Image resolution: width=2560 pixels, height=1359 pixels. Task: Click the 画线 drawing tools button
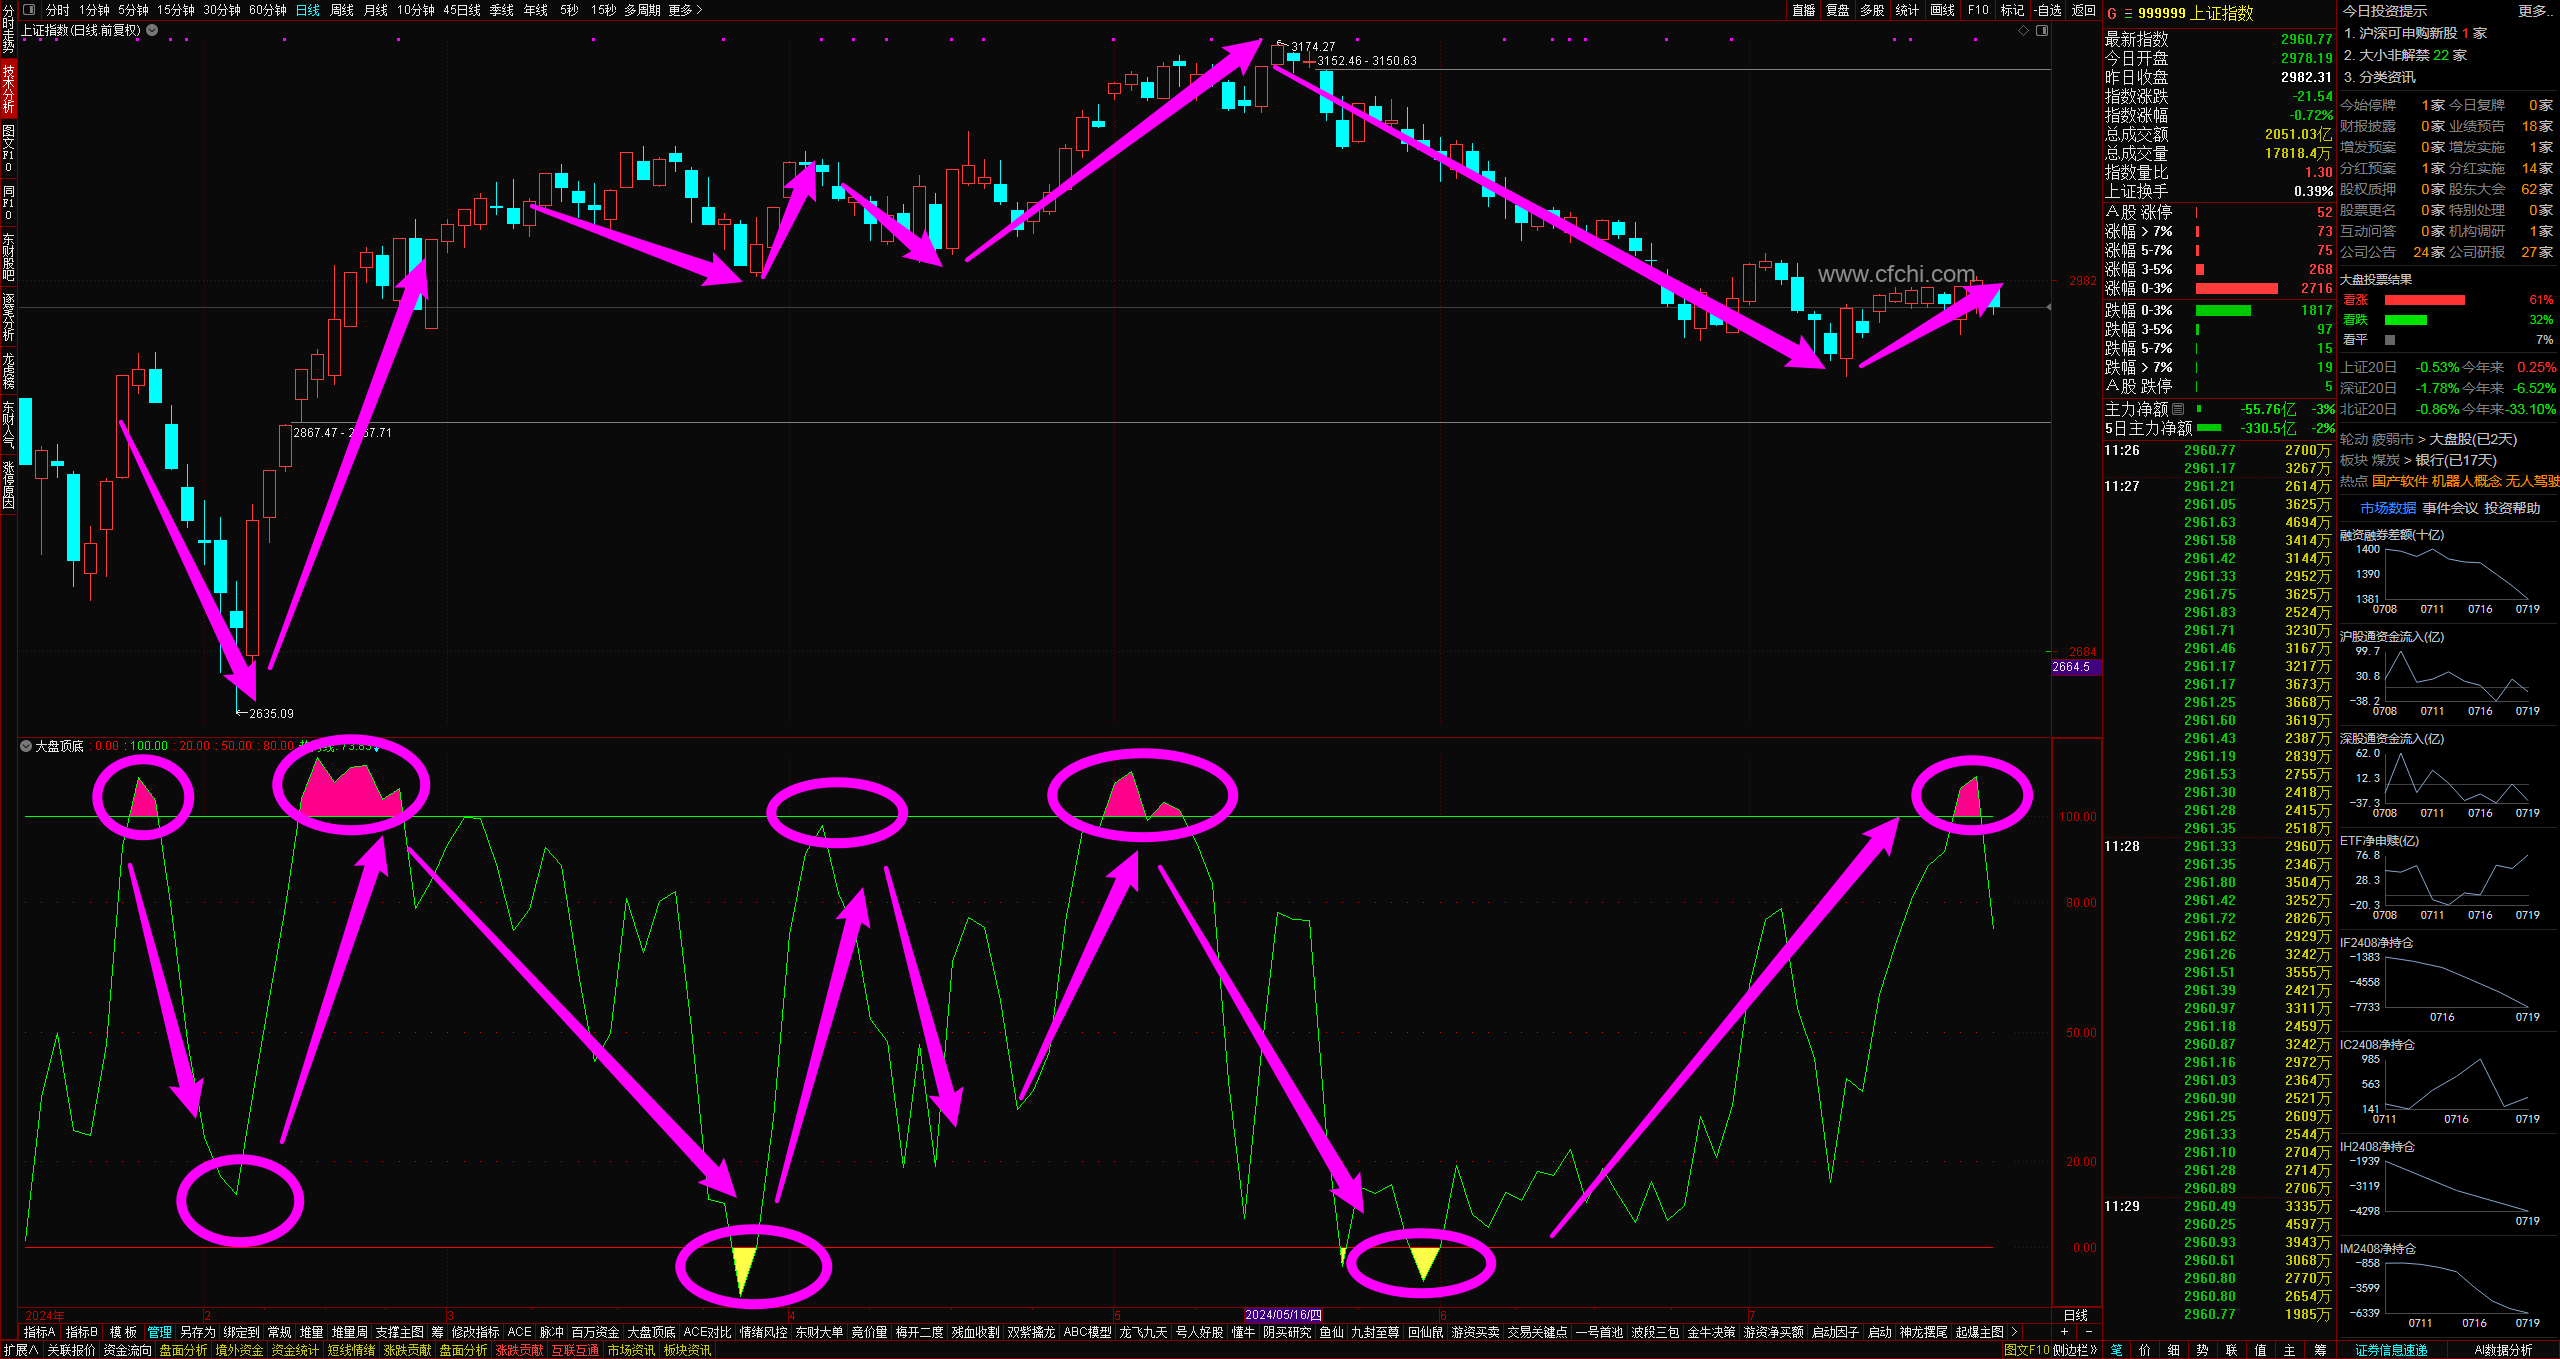(x=1942, y=10)
